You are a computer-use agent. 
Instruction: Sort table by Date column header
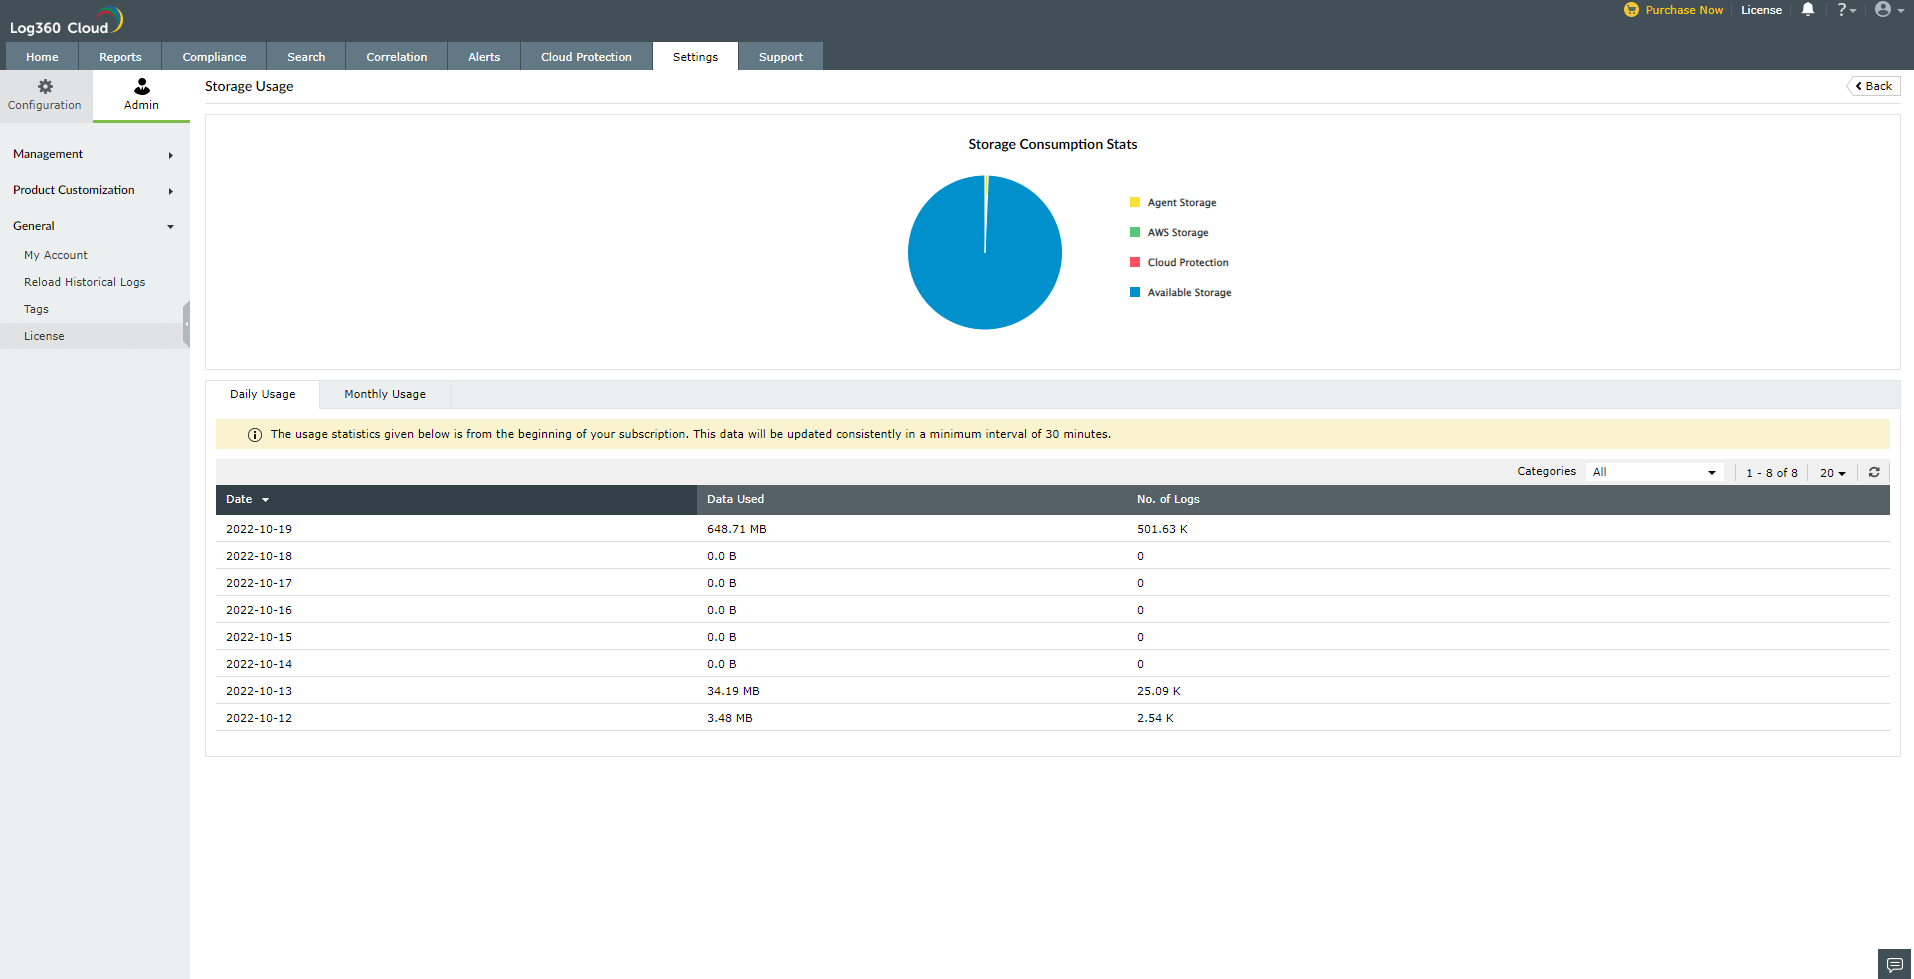pyautogui.click(x=240, y=499)
